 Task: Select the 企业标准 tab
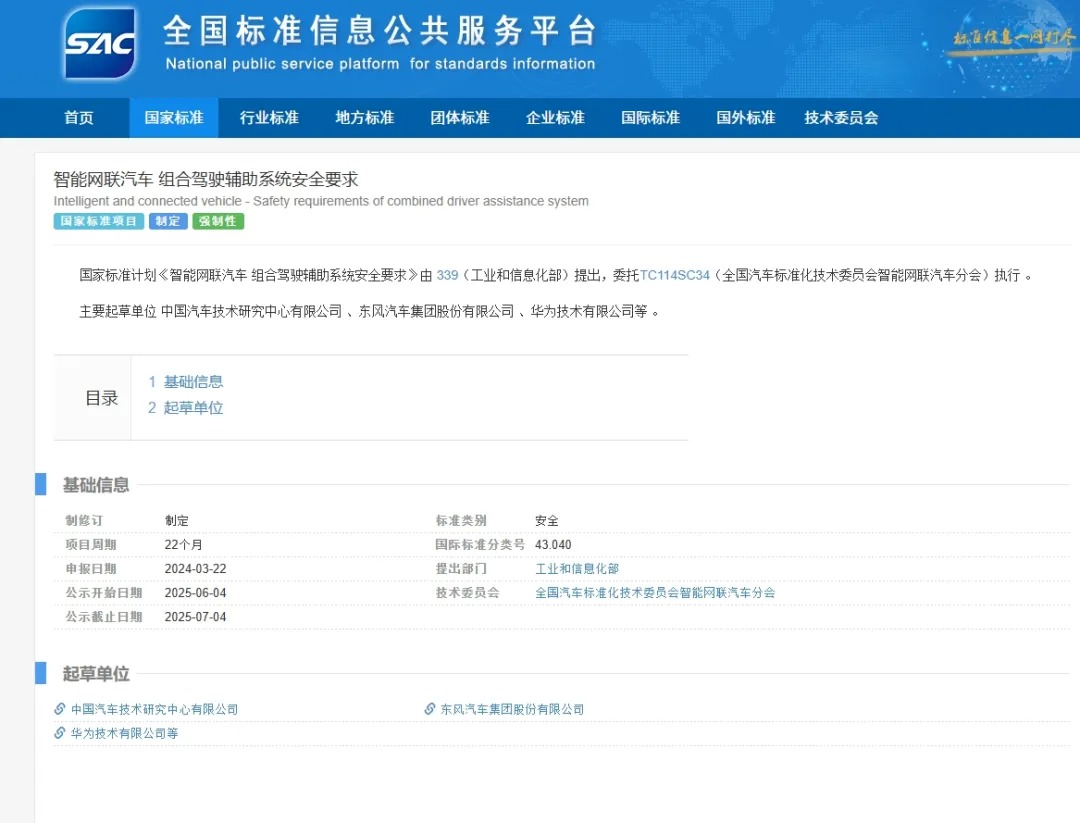click(555, 118)
